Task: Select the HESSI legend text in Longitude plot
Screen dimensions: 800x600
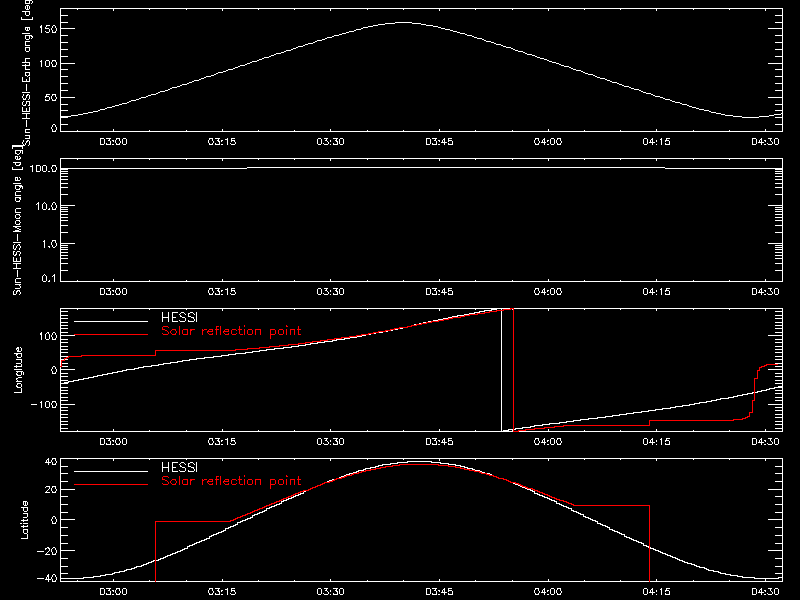Action: click(179, 317)
